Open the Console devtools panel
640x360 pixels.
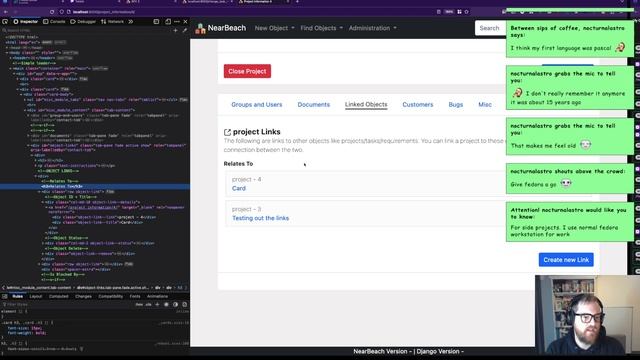[54, 22]
